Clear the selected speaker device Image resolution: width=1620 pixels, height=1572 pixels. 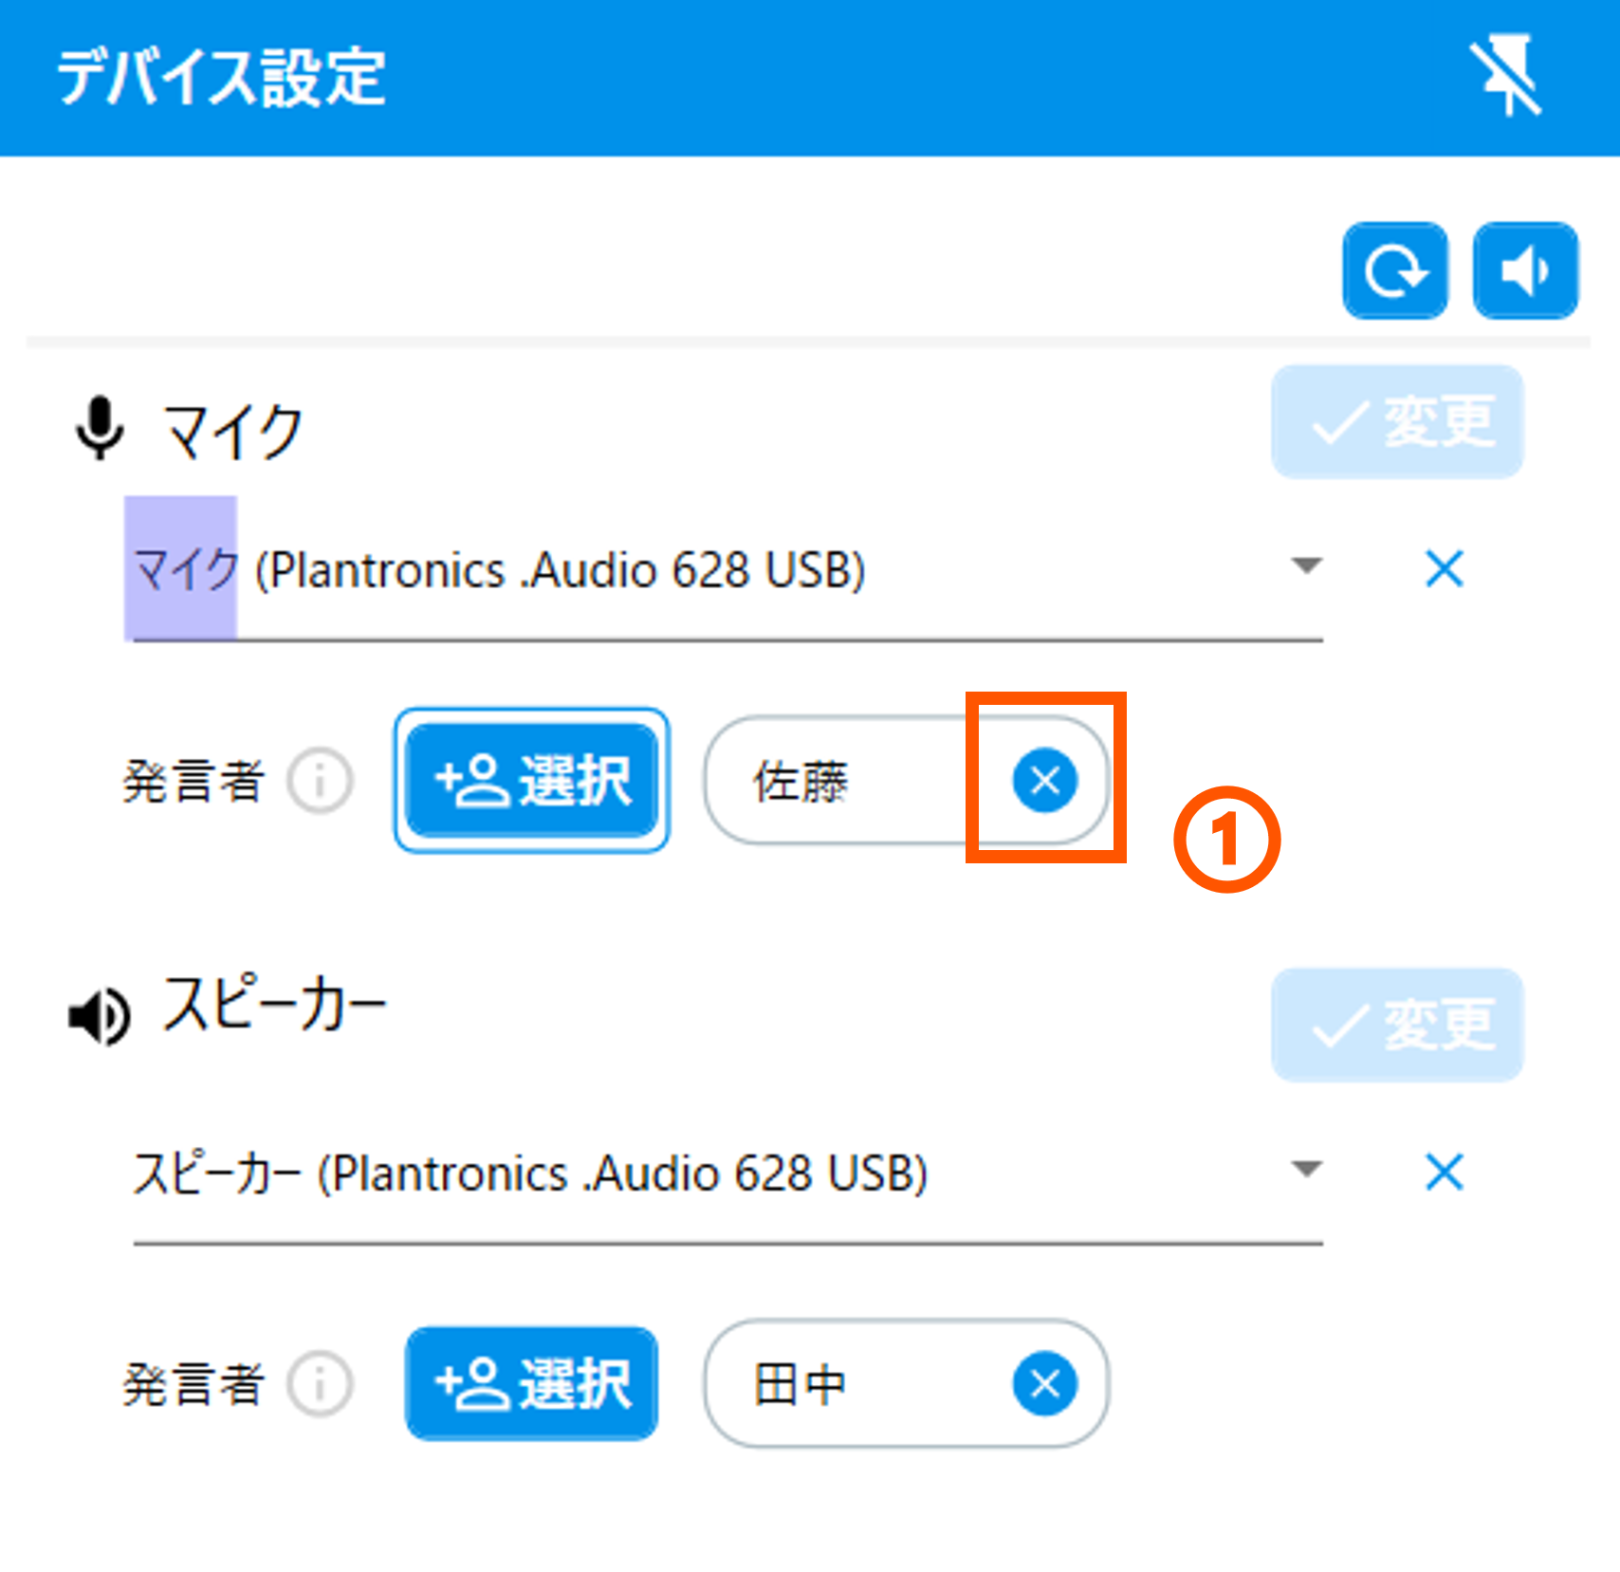pos(1444,1172)
